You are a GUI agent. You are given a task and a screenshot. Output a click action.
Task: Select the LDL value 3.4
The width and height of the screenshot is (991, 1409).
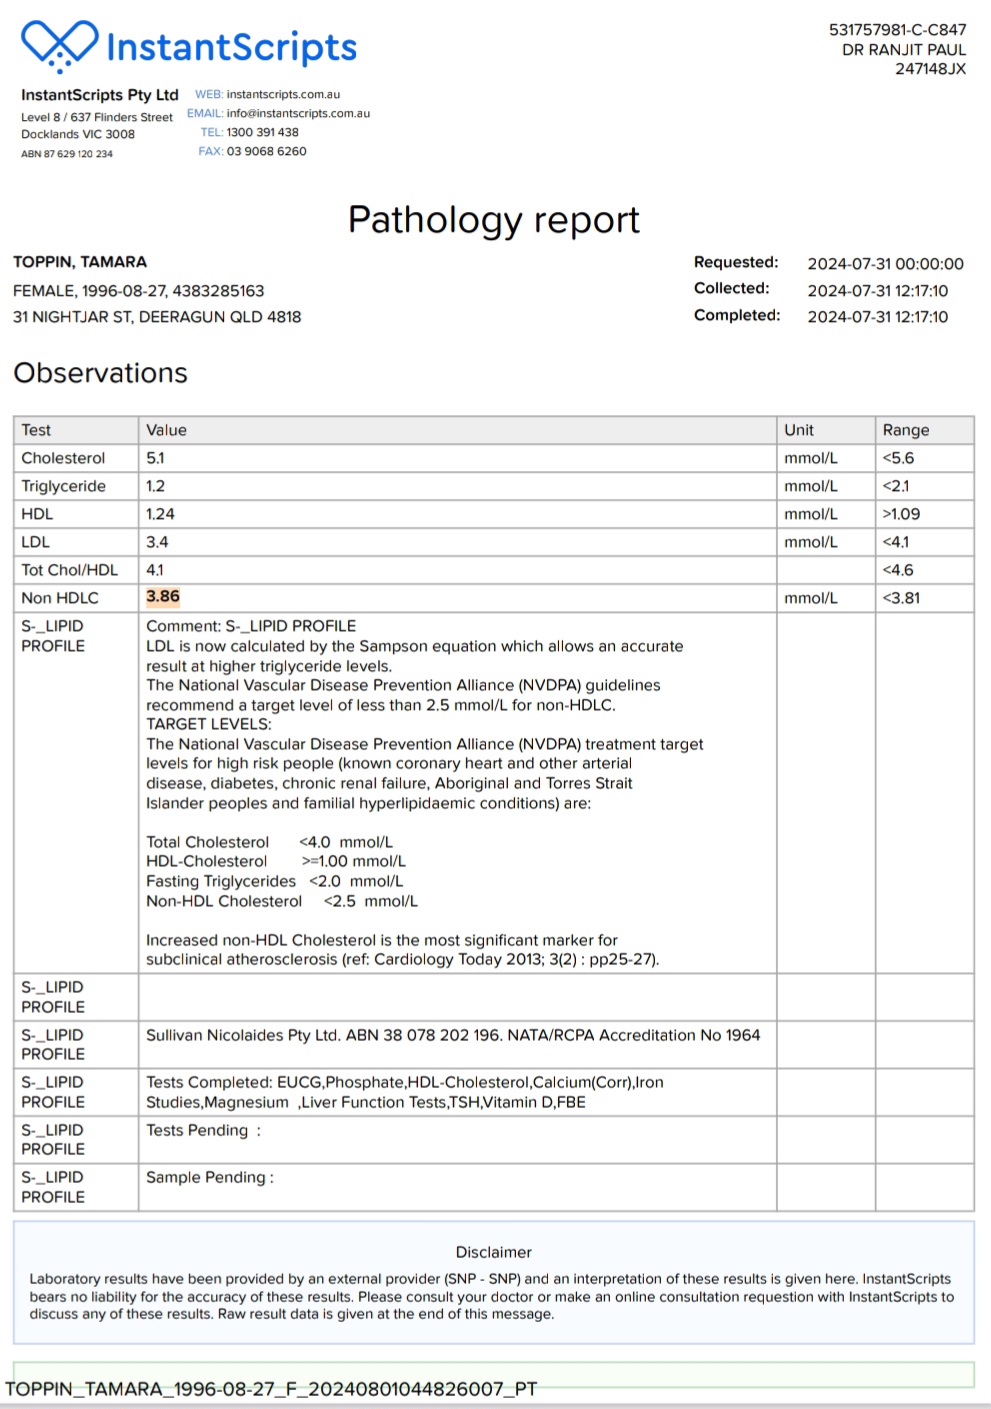point(157,542)
